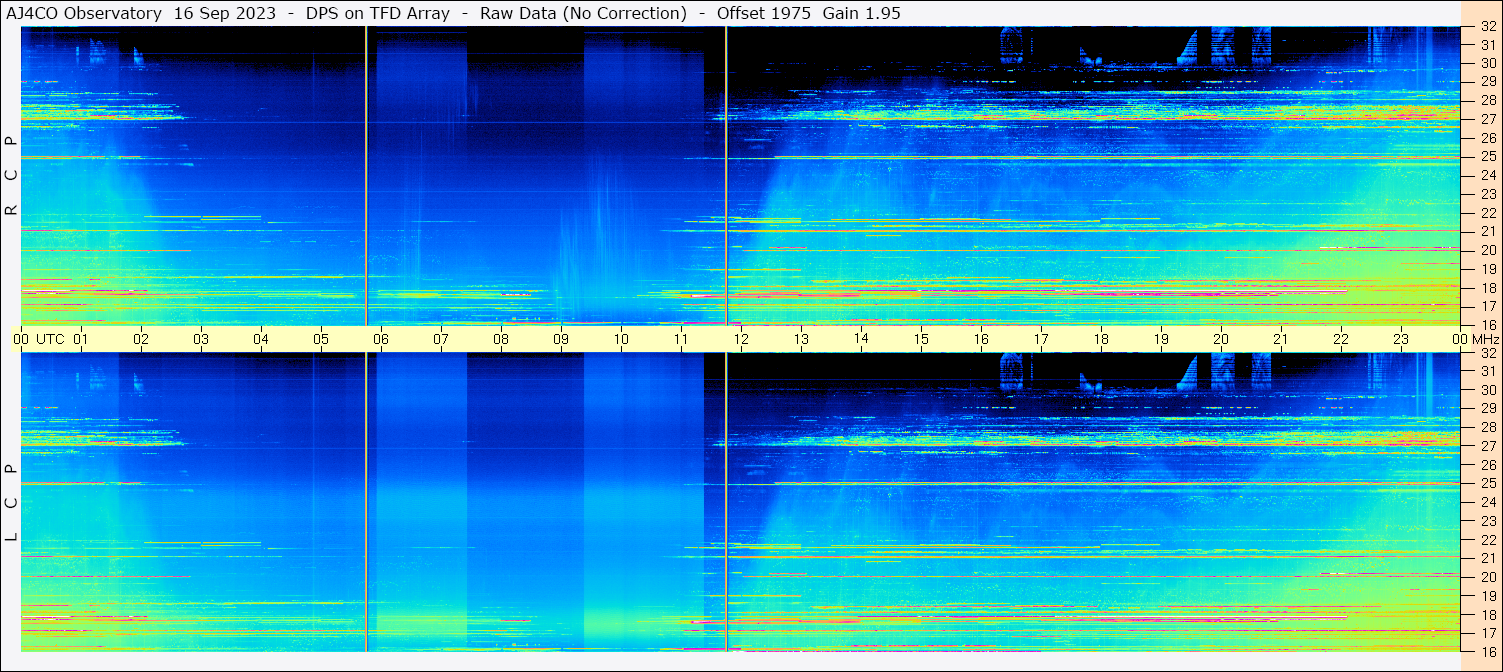The height and width of the screenshot is (672, 1503).
Task: Click the 23 MHz label on RCP scale
Action: pyautogui.click(x=1487, y=194)
